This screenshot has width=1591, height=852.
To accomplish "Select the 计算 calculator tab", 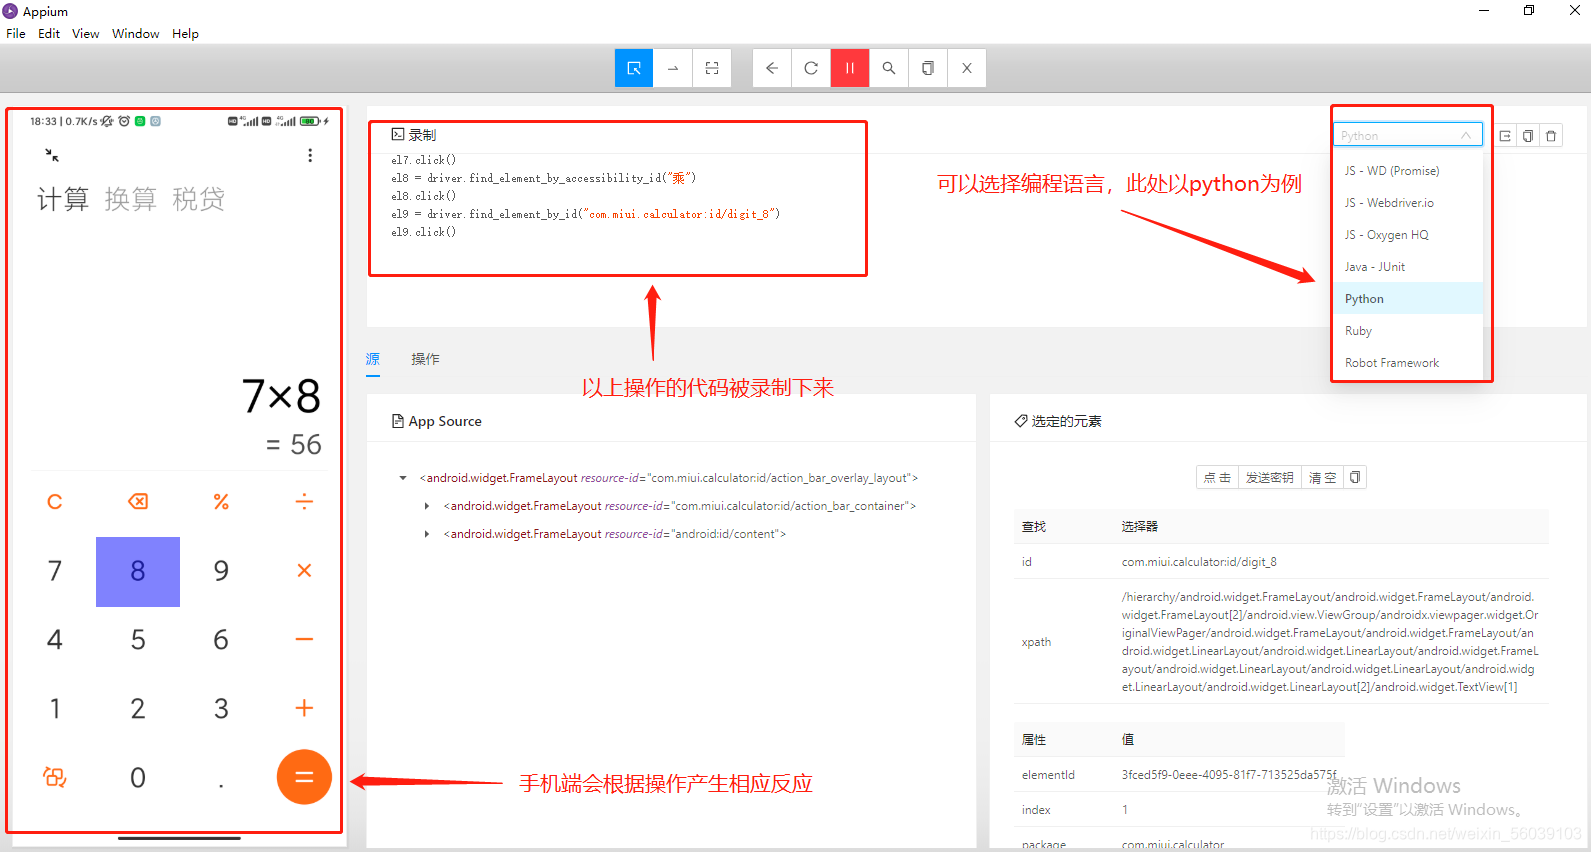I will 63,199.
